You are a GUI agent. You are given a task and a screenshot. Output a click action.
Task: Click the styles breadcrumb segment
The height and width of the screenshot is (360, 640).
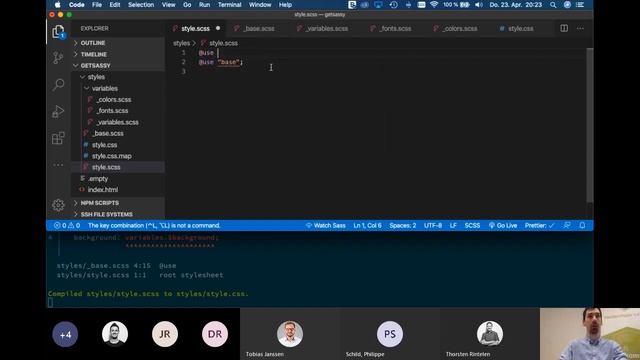181,43
